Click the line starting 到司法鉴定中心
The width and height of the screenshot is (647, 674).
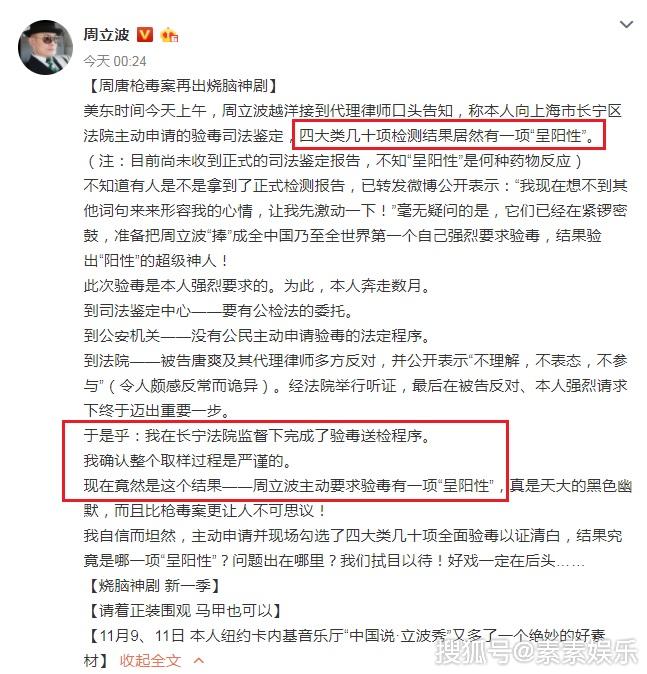218,310
